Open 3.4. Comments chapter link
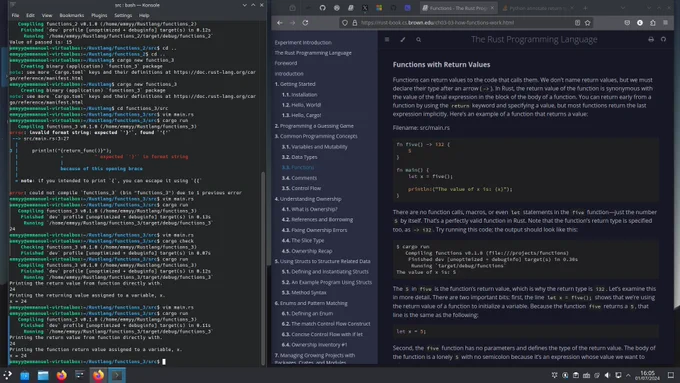The height and width of the screenshot is (383, 680). pos(299,178)
